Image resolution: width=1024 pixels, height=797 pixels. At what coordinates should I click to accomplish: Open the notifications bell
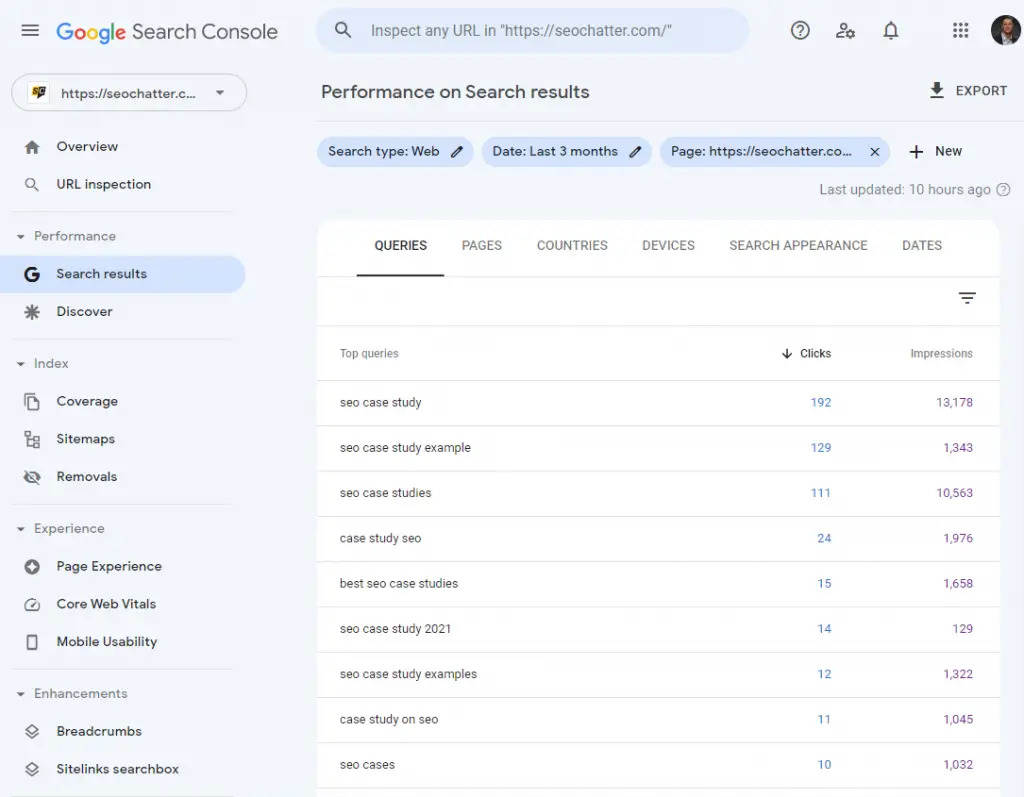point(891,31)
